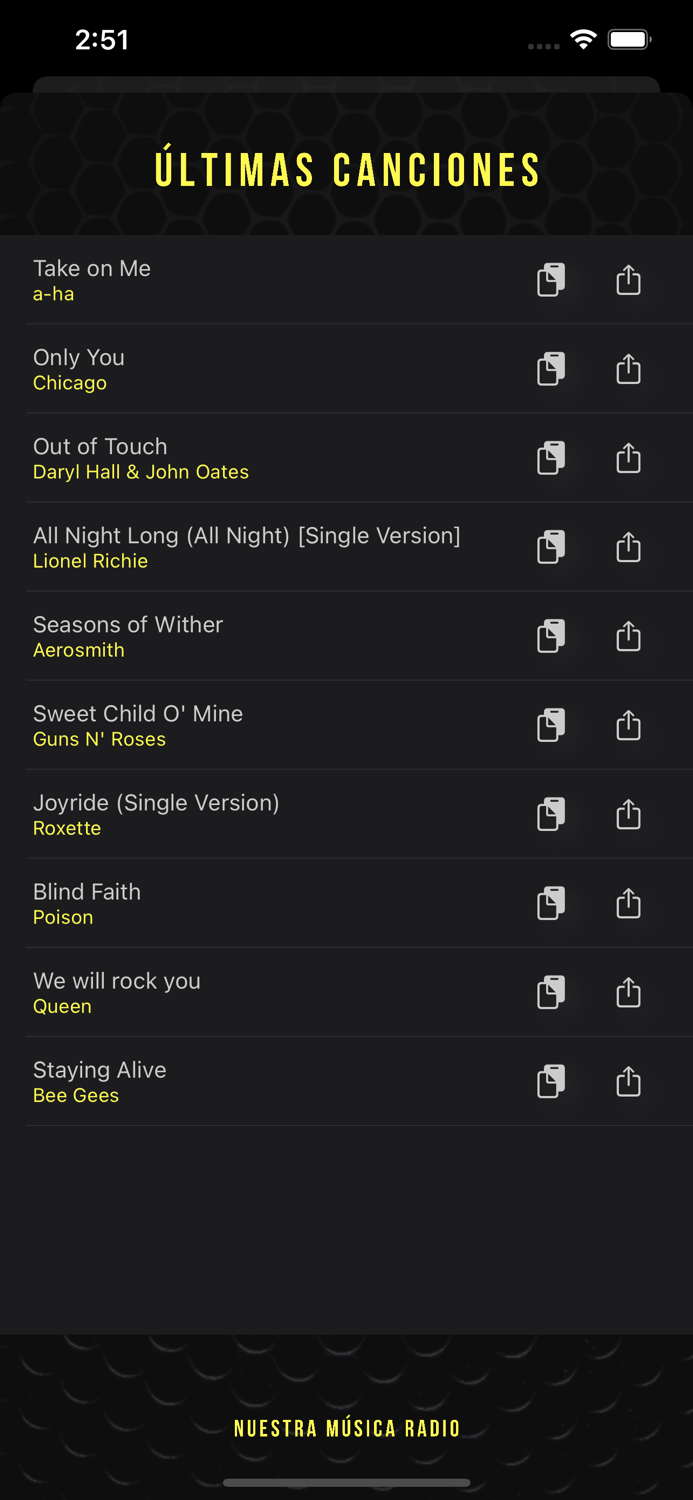Share Joyride by Roxette
The width and height of the screenshot is (693, 1500).
pos(628,814)
